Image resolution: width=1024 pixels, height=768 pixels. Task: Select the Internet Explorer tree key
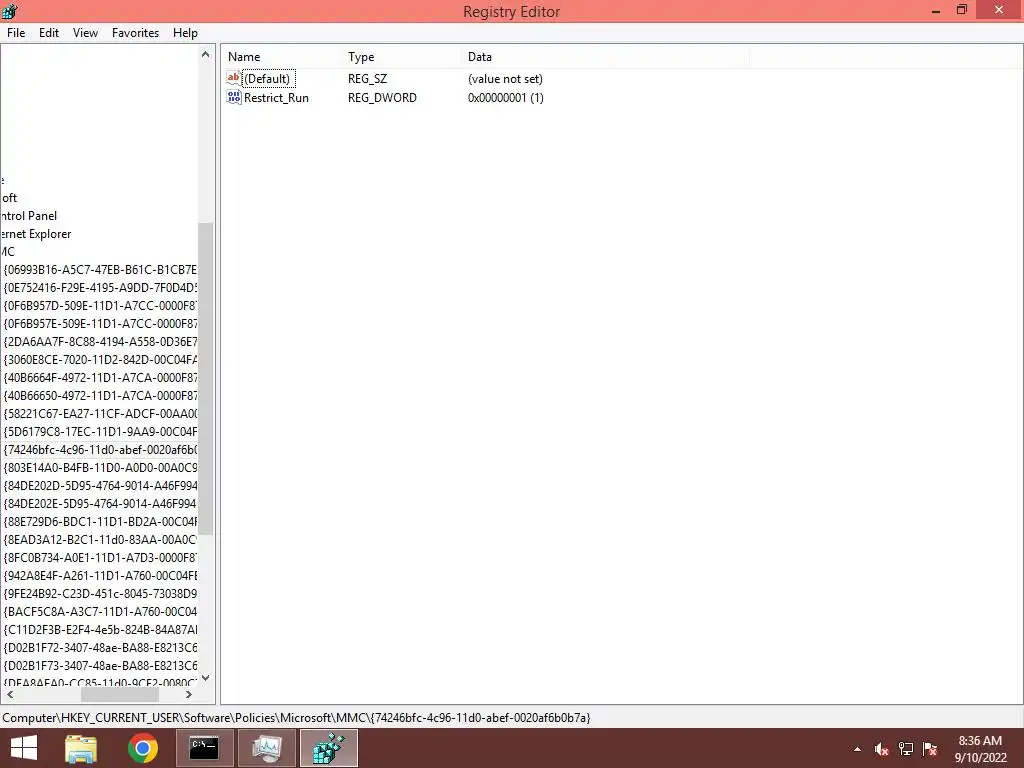(x=36, y=234)
